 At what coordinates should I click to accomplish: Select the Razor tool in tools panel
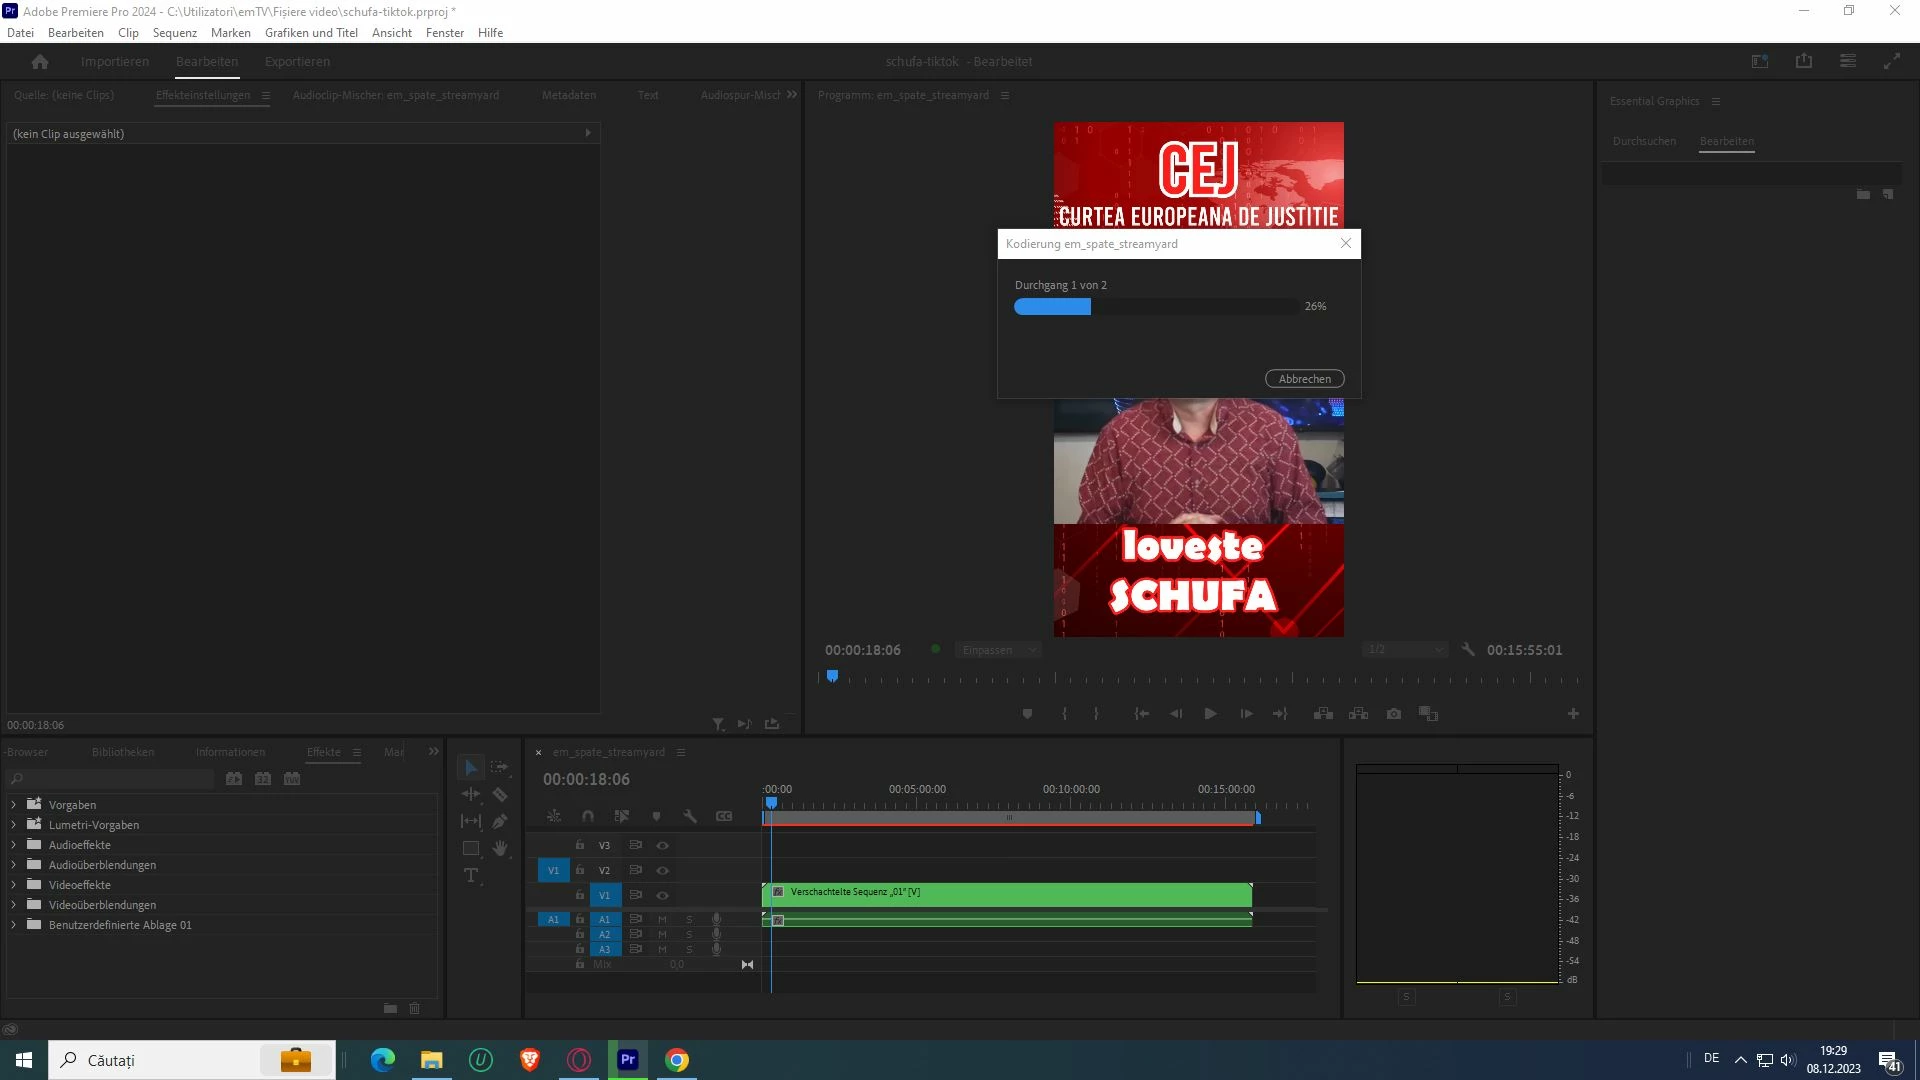pos(500,795)
